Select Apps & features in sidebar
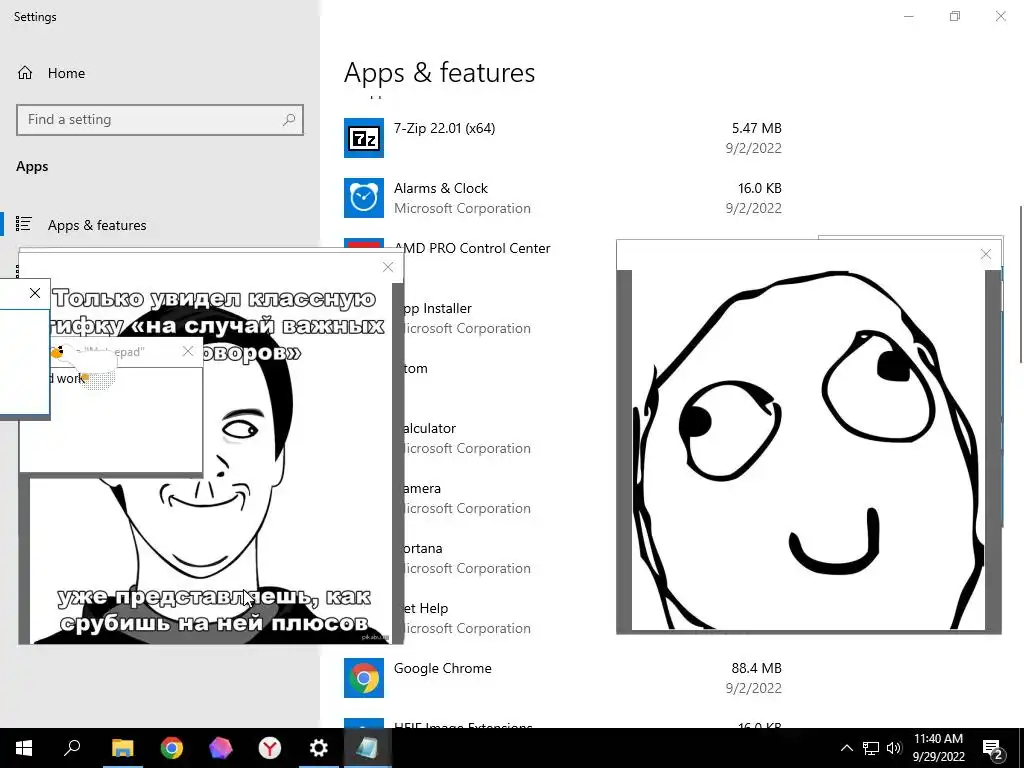Screen dimensions: 1024x768 97,225
